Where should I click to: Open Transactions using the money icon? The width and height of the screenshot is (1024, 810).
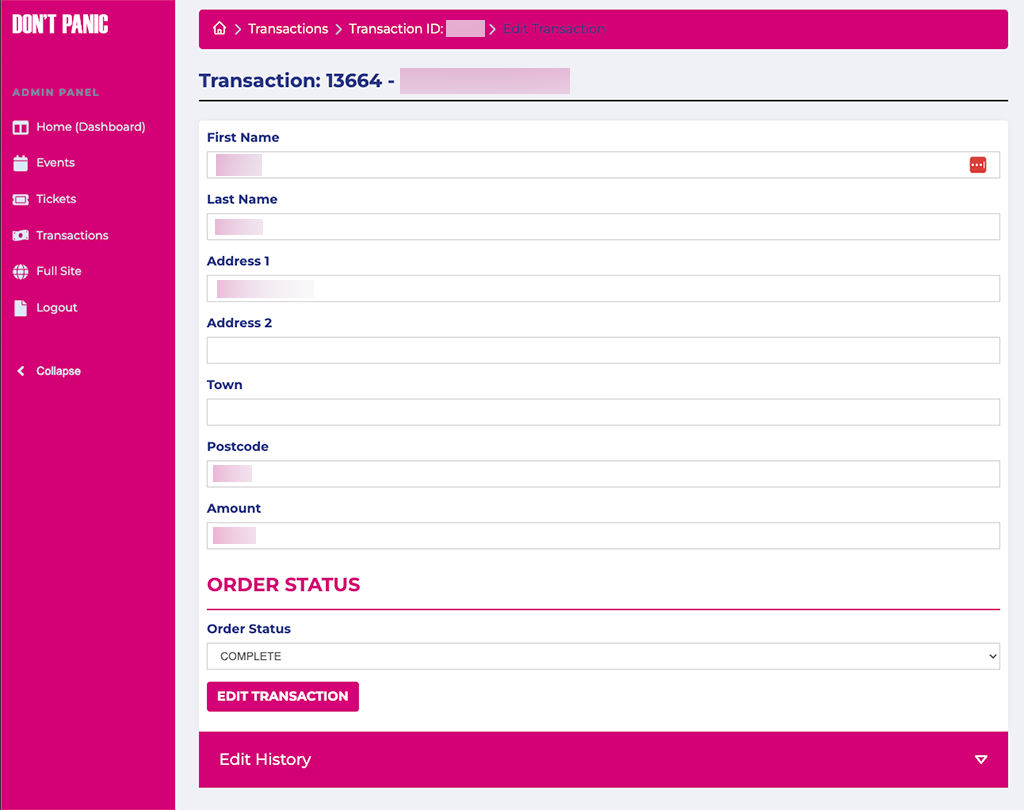(x=21, y=235)
